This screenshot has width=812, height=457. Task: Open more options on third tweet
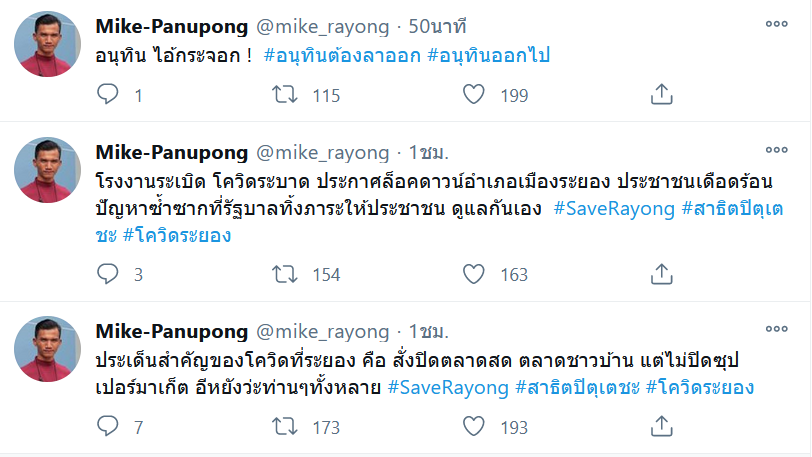[776, 329]
